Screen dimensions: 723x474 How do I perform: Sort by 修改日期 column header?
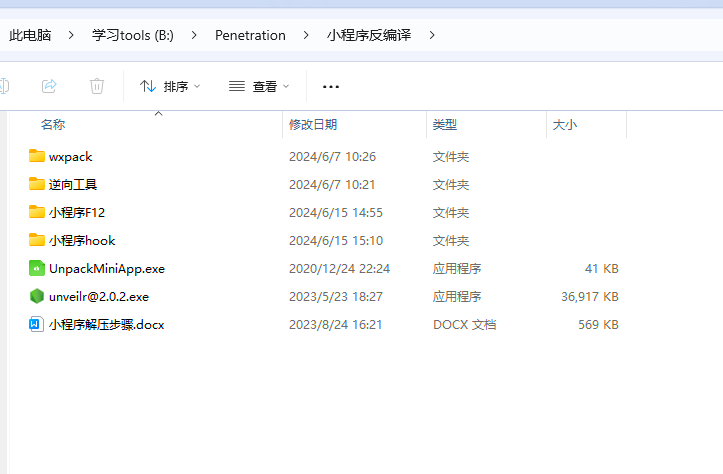point(313,125)
